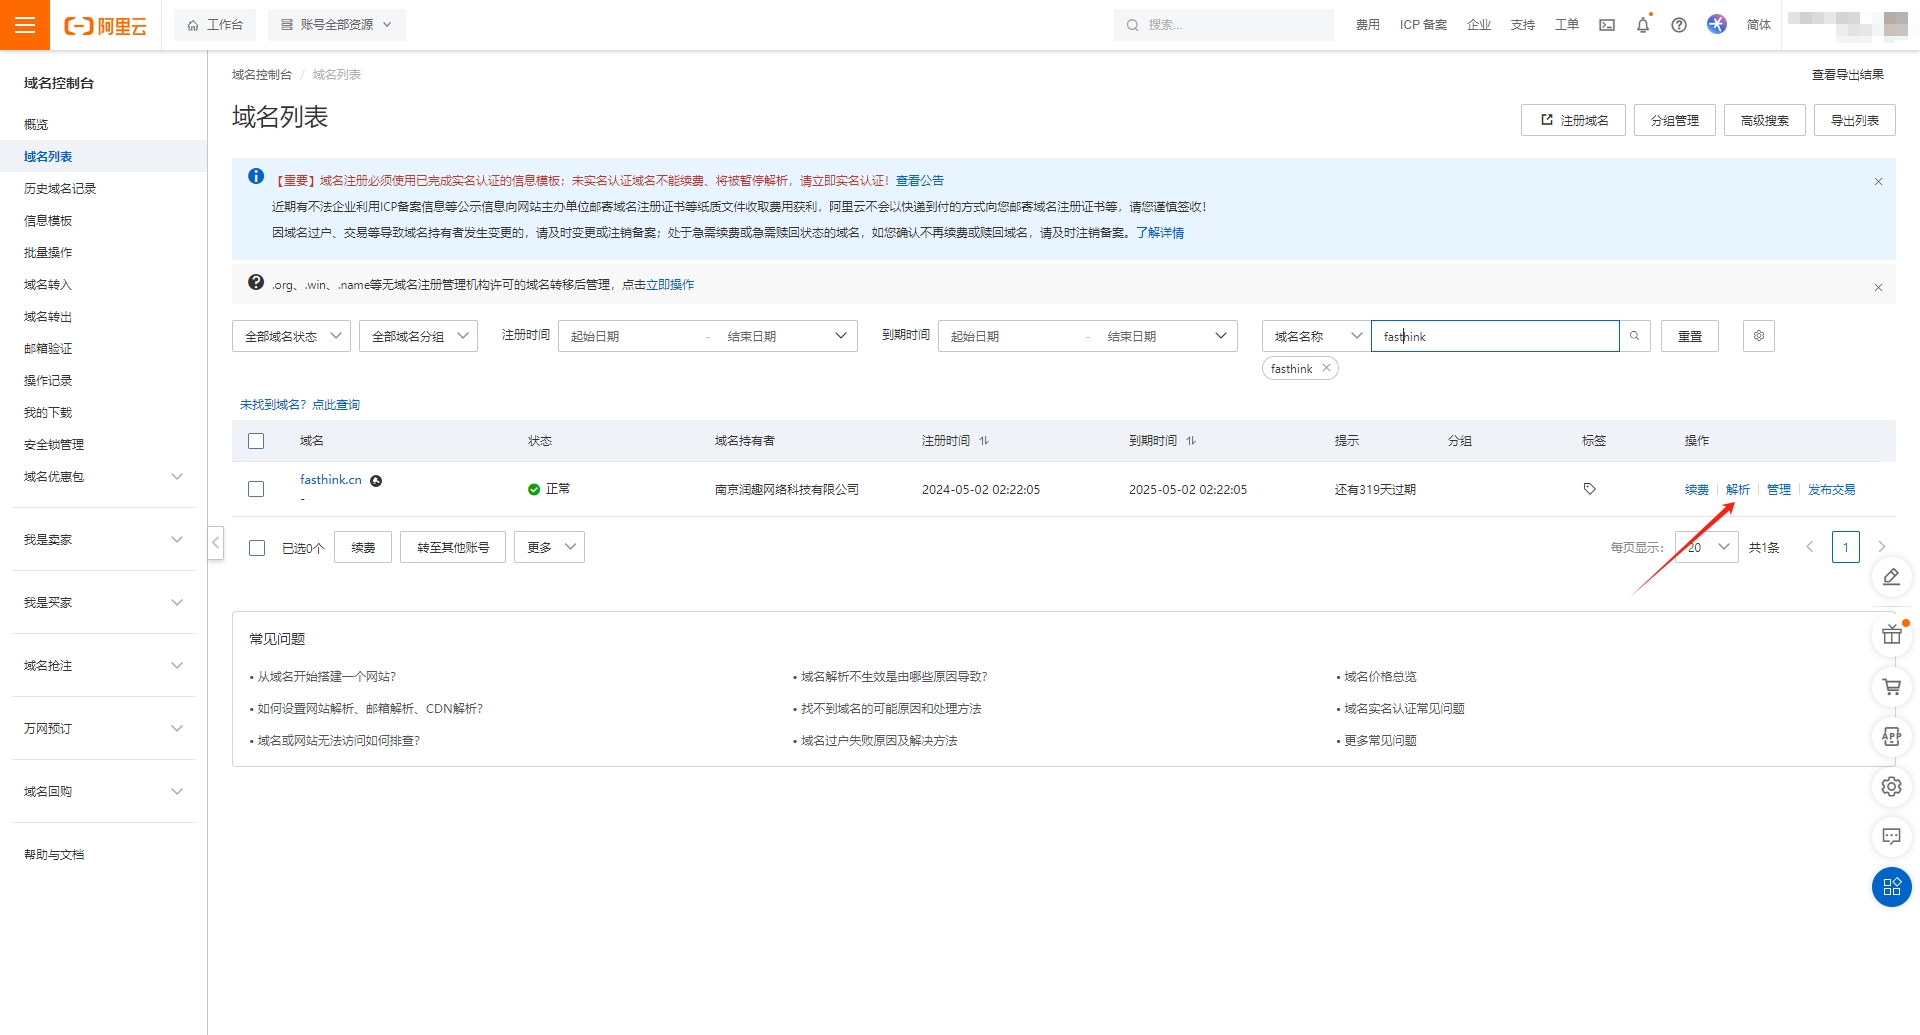Click the Export list button
The height and width of the screenshot is (1035, 1920).
(x=1855, y=120)
